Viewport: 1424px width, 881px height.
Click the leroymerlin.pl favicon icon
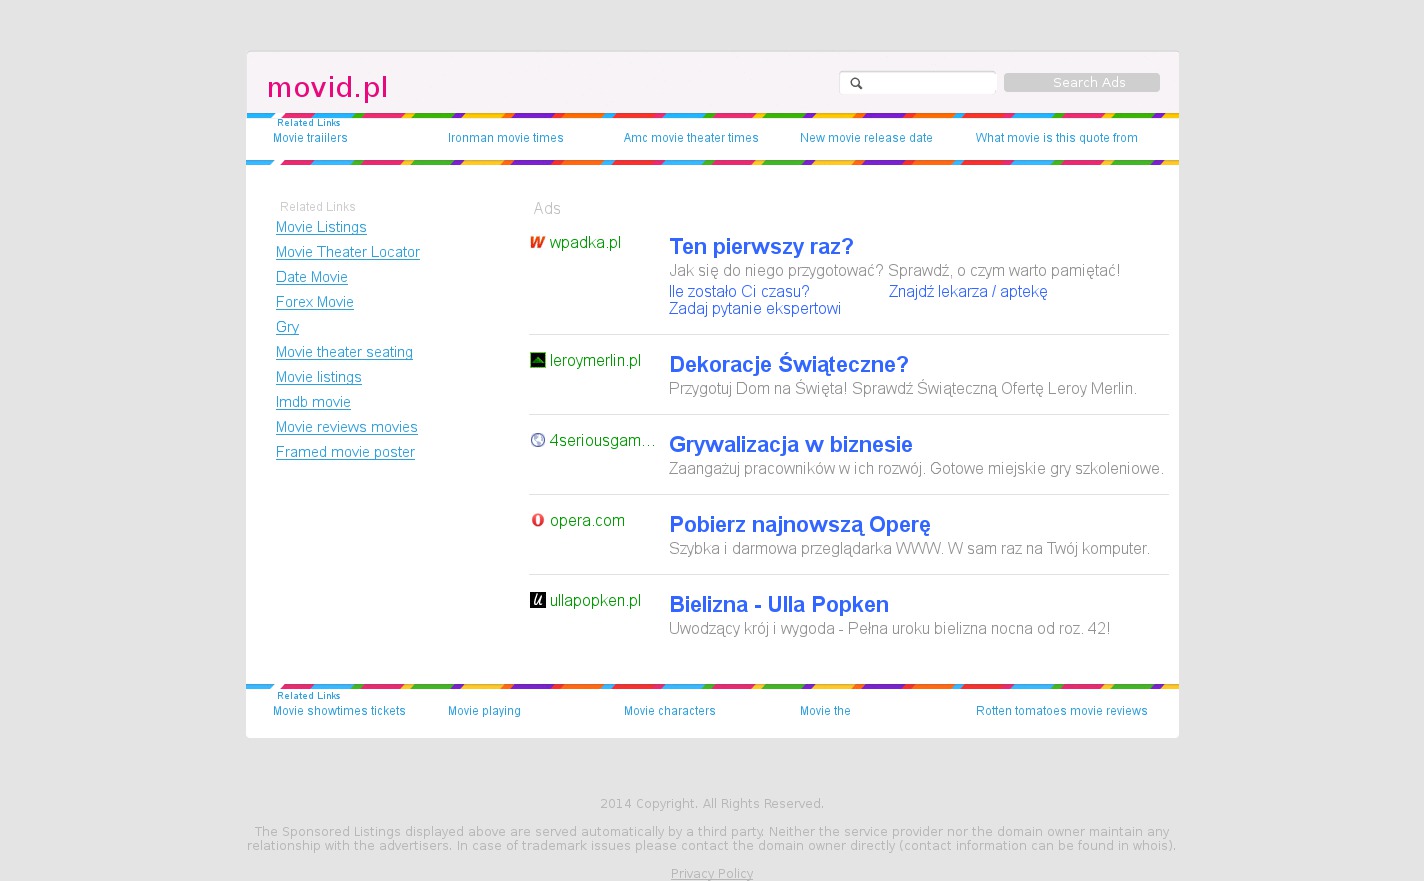pos(537,360)
